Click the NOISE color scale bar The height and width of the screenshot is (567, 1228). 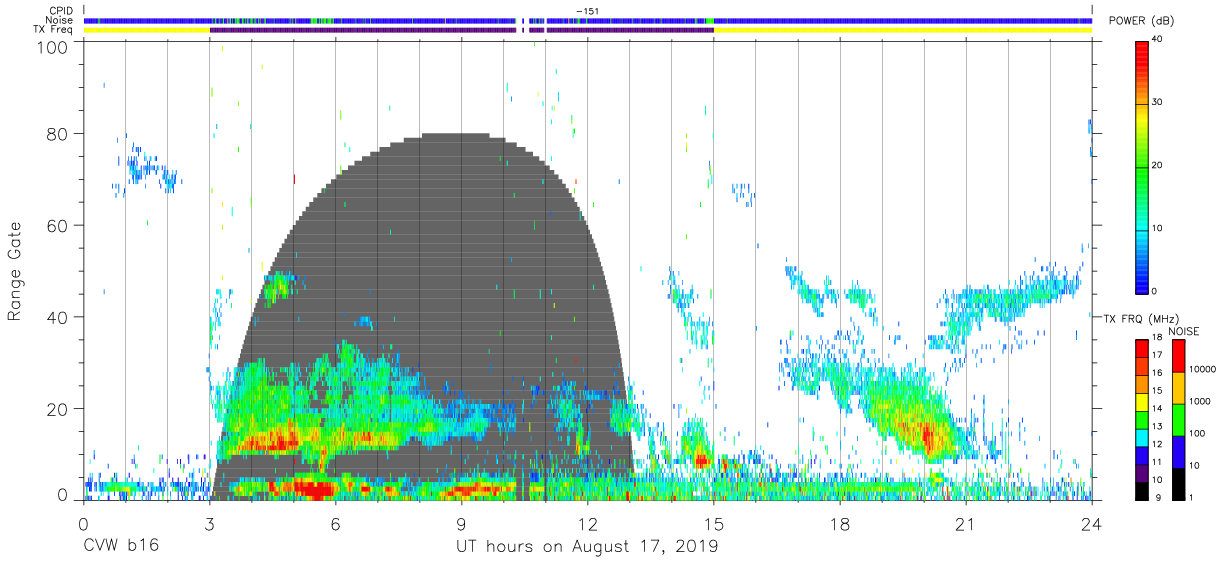point(1179,418)
